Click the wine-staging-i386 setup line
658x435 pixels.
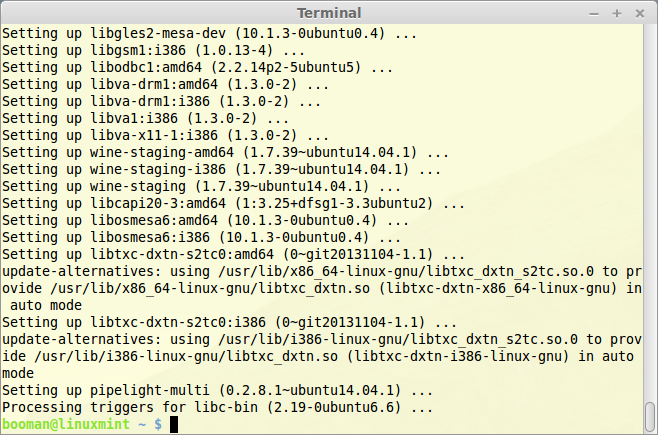pos(222,169)
